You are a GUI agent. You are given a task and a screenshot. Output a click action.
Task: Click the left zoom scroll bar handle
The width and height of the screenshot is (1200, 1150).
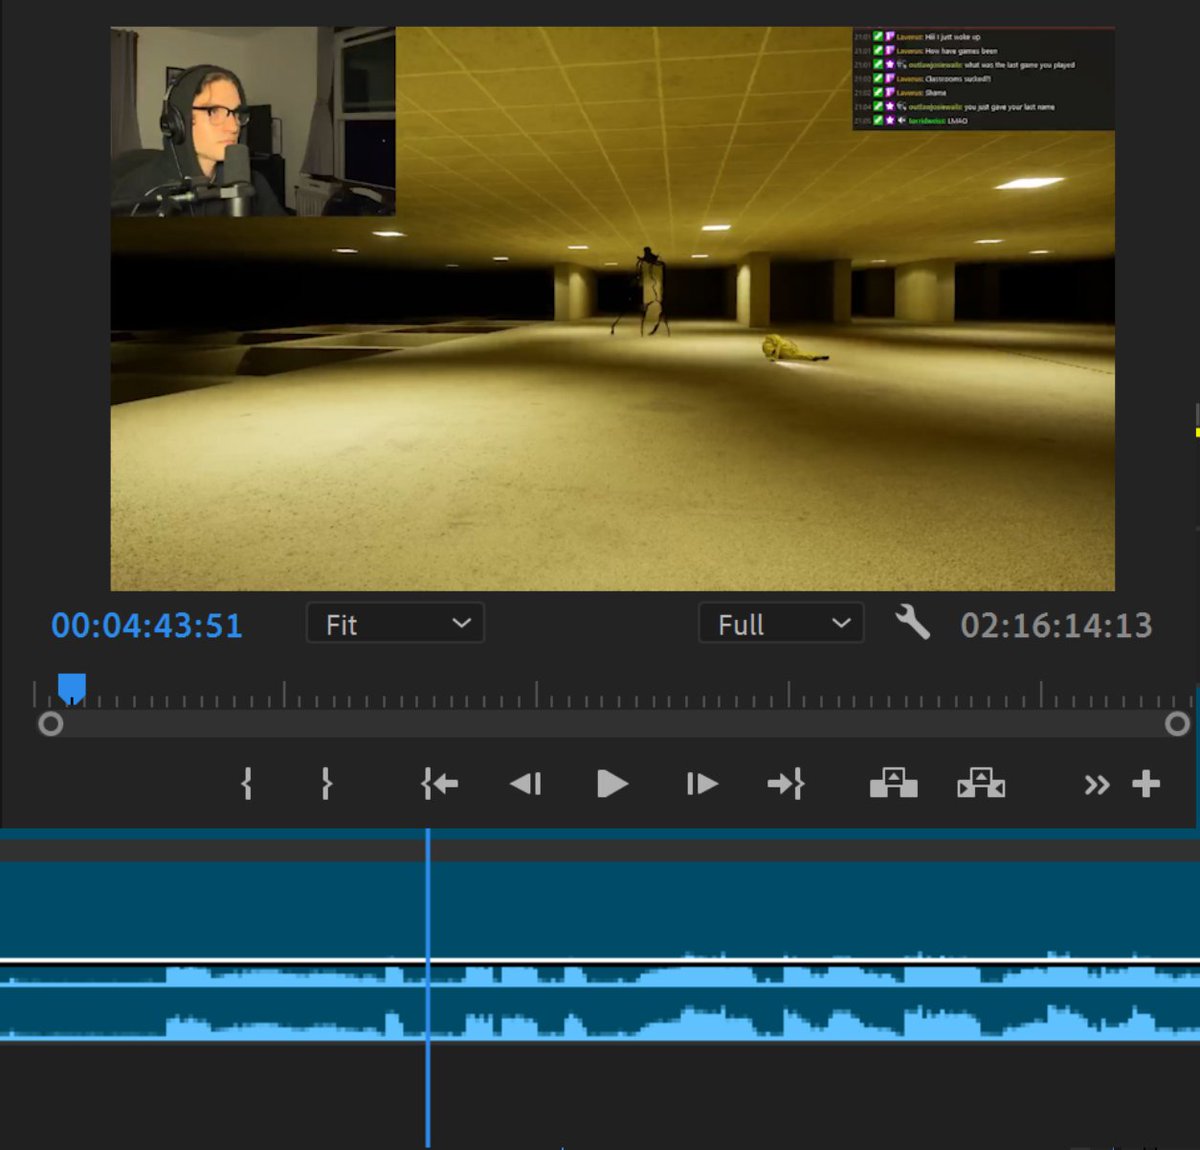pos(50,724)
